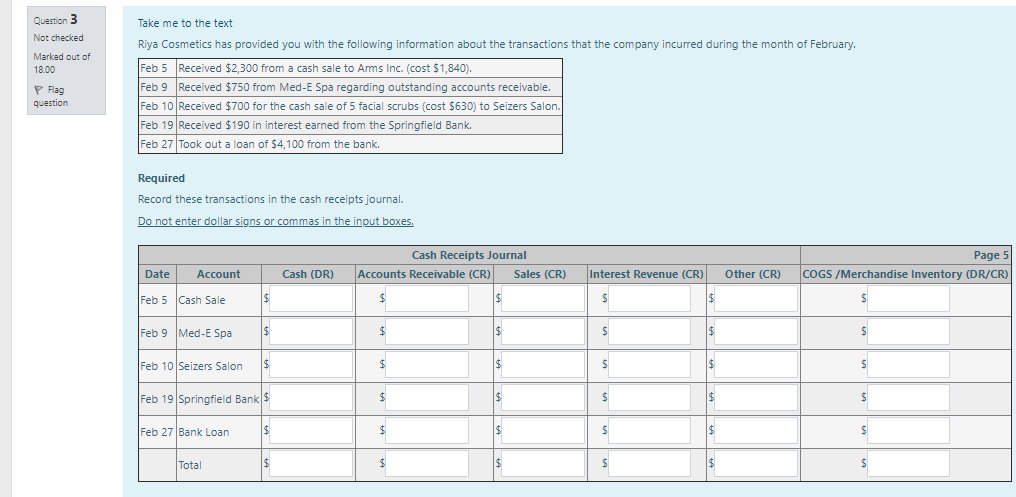Viewport: 1016px width, 497px height.
Task: Click Med-E Spa Cash (DR) input
Action: (311, 332)
